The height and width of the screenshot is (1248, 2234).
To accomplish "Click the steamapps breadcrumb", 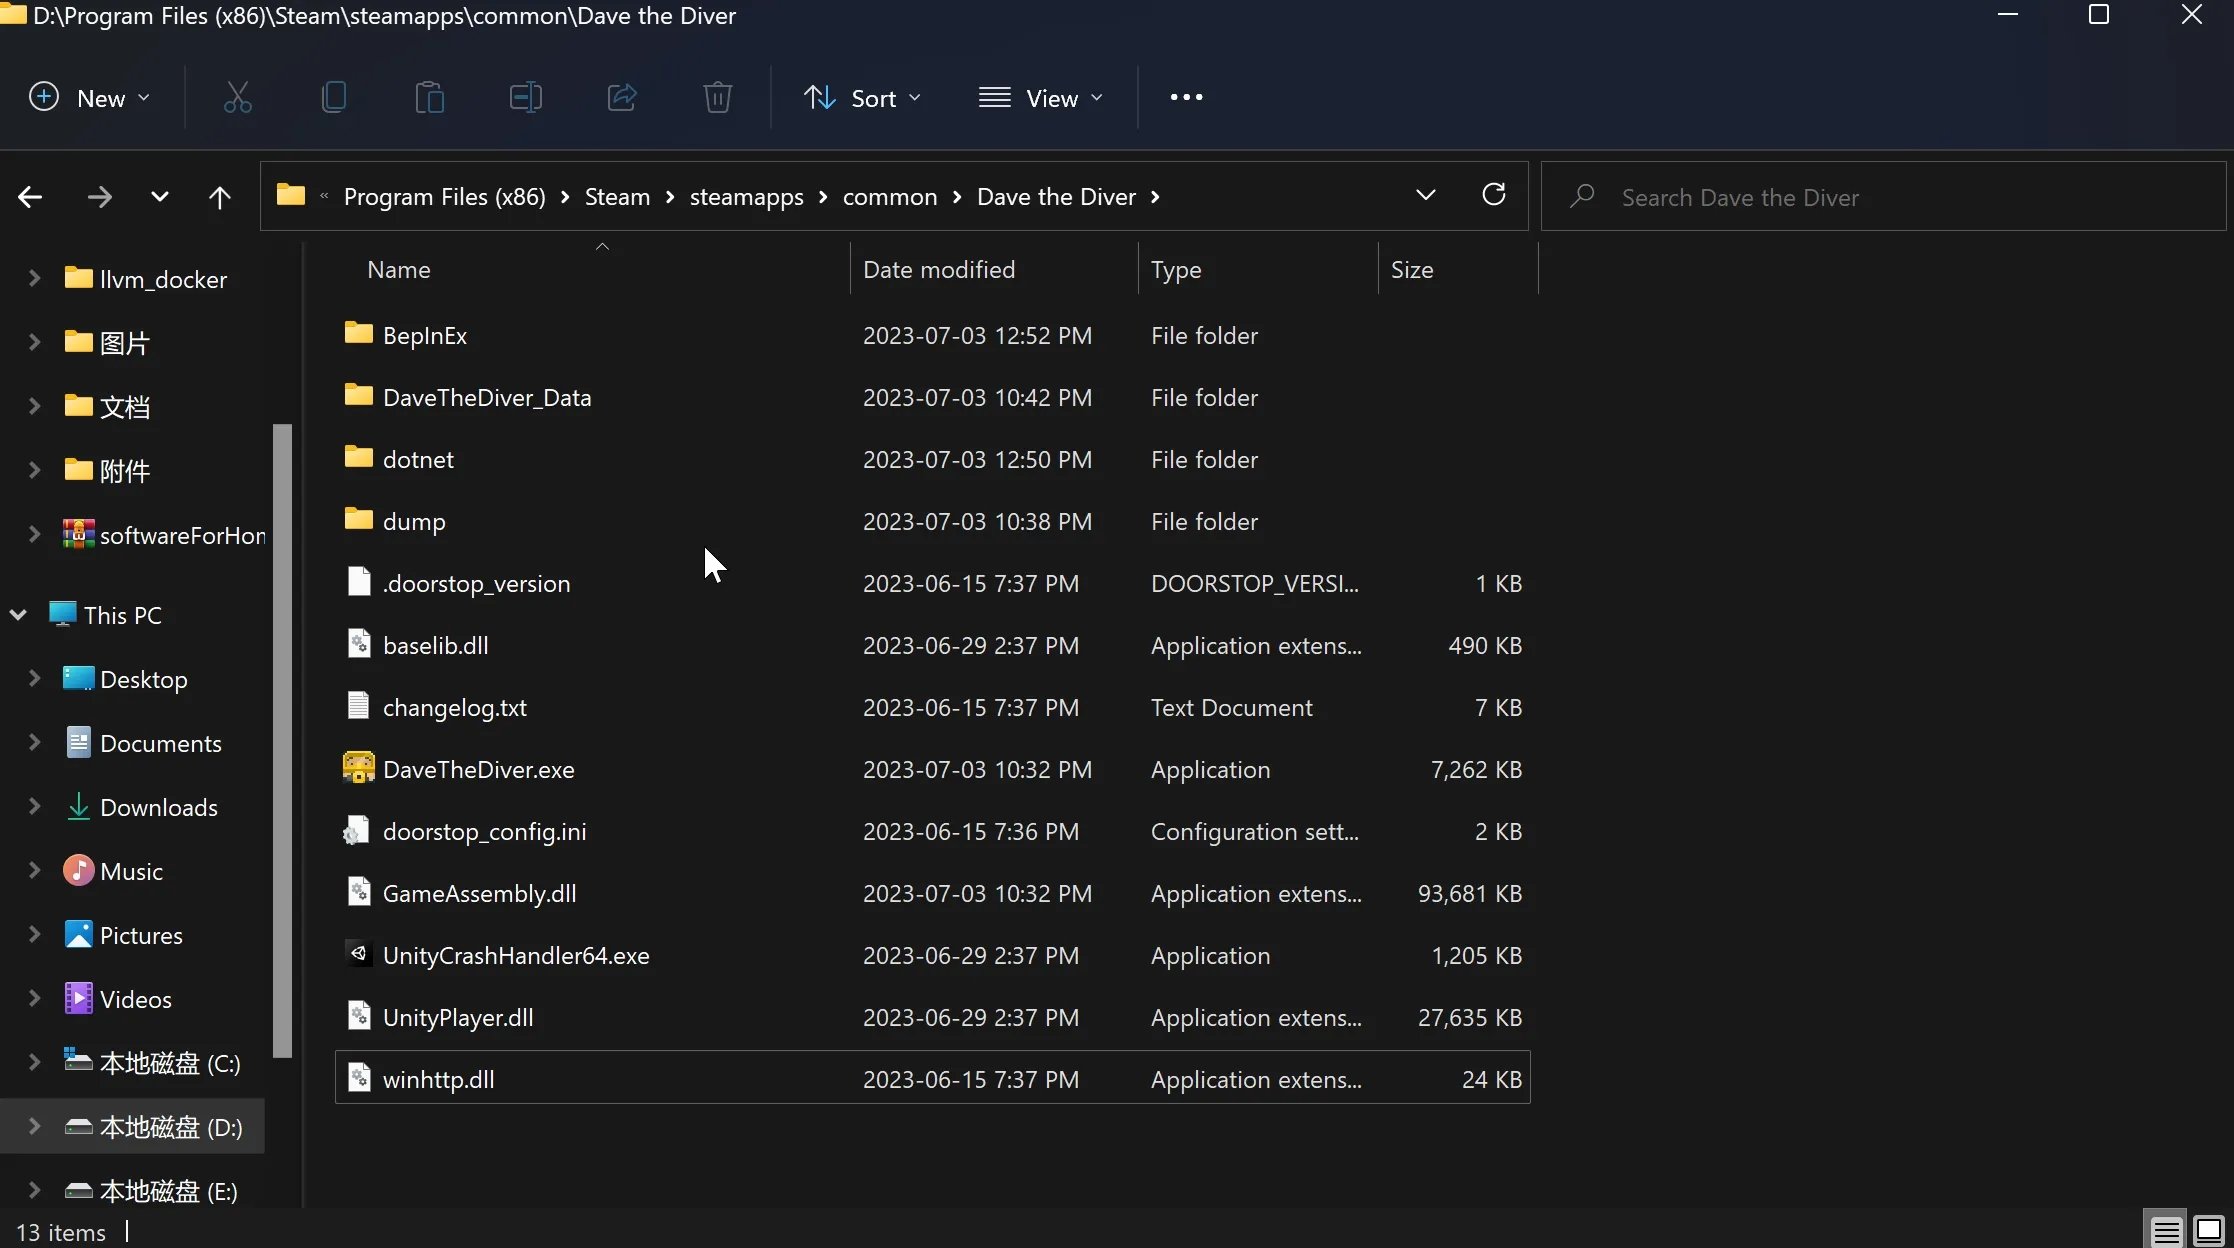I will pyautogui.click(x=747, y=197).
